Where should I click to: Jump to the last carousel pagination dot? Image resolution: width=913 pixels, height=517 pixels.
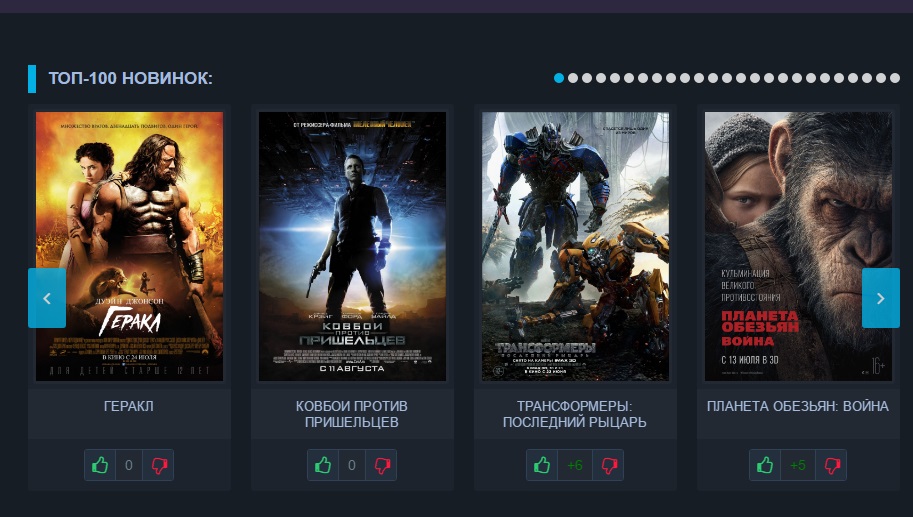[895, 78]
